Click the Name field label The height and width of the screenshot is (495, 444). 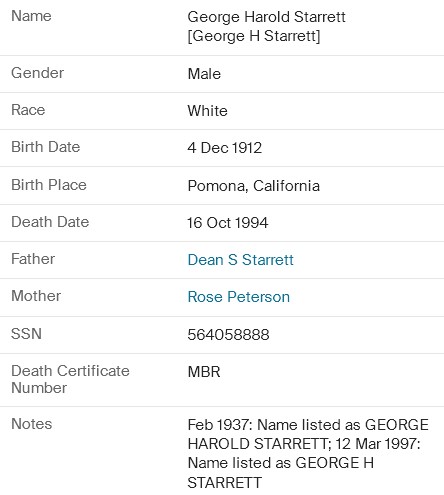[x=31, y=16]
